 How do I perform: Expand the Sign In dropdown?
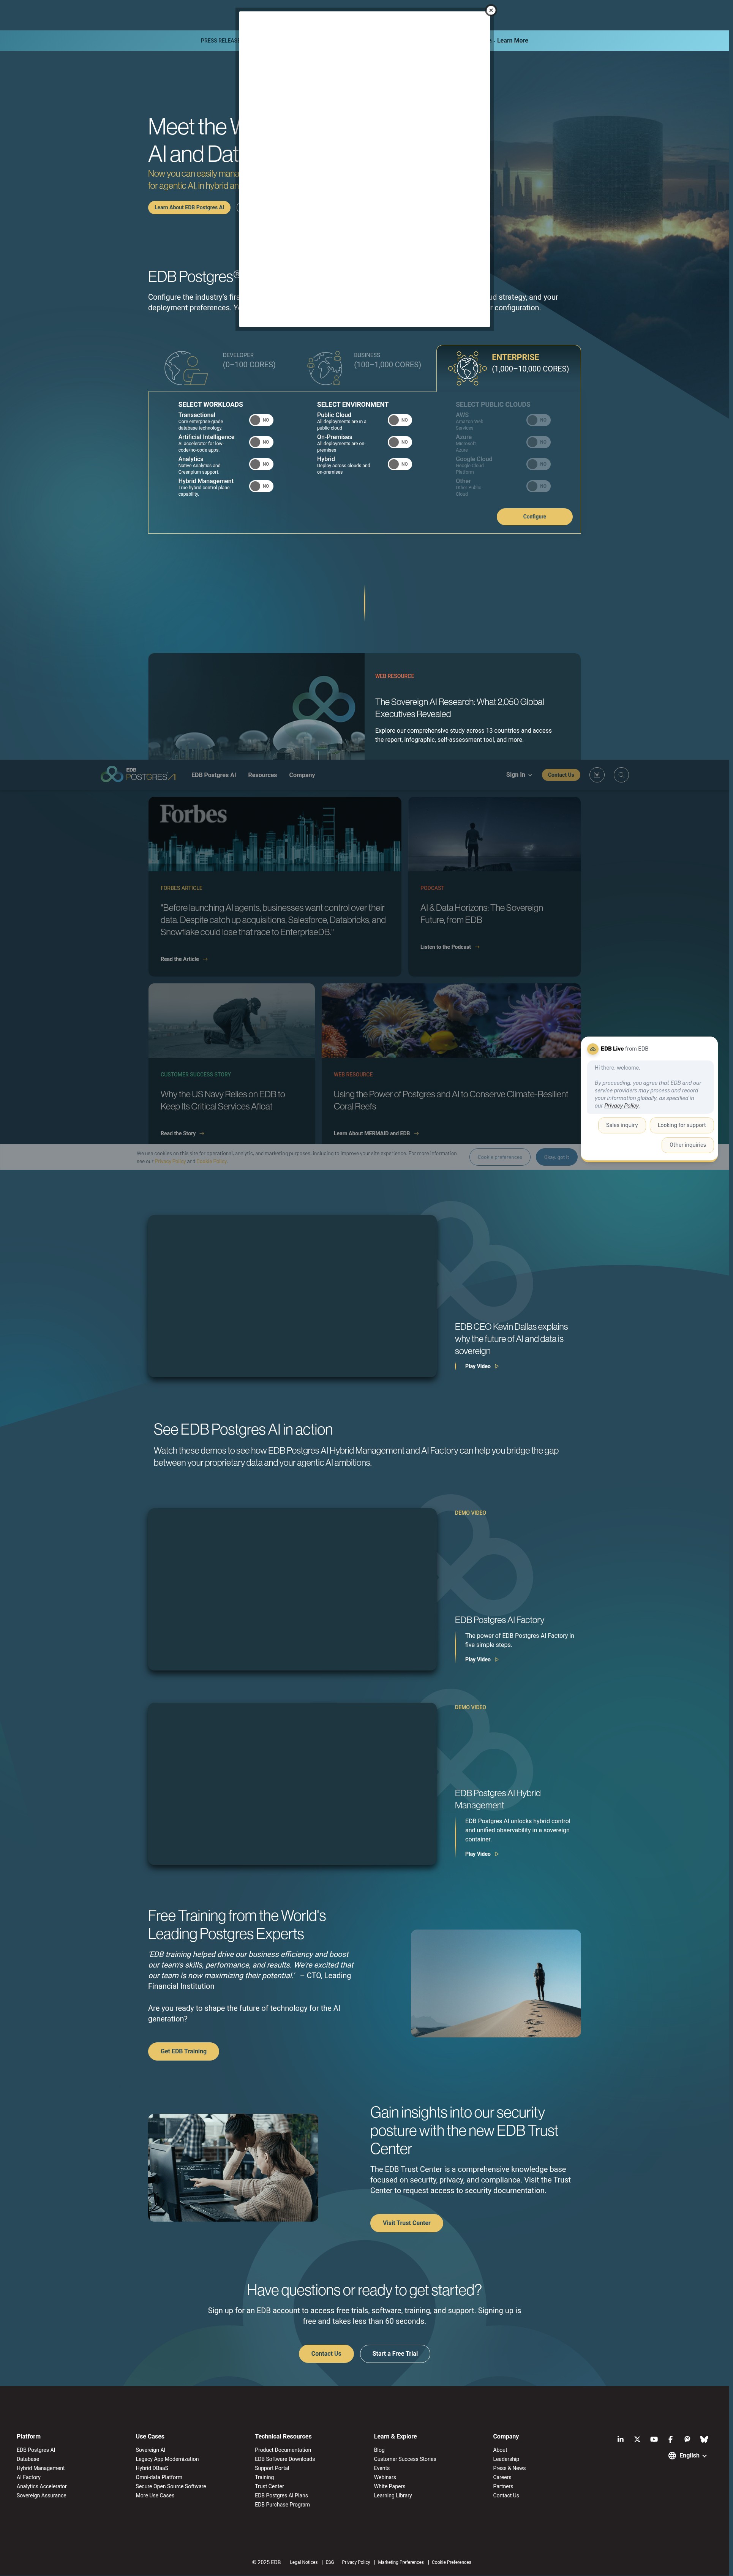tap(519, 775)
